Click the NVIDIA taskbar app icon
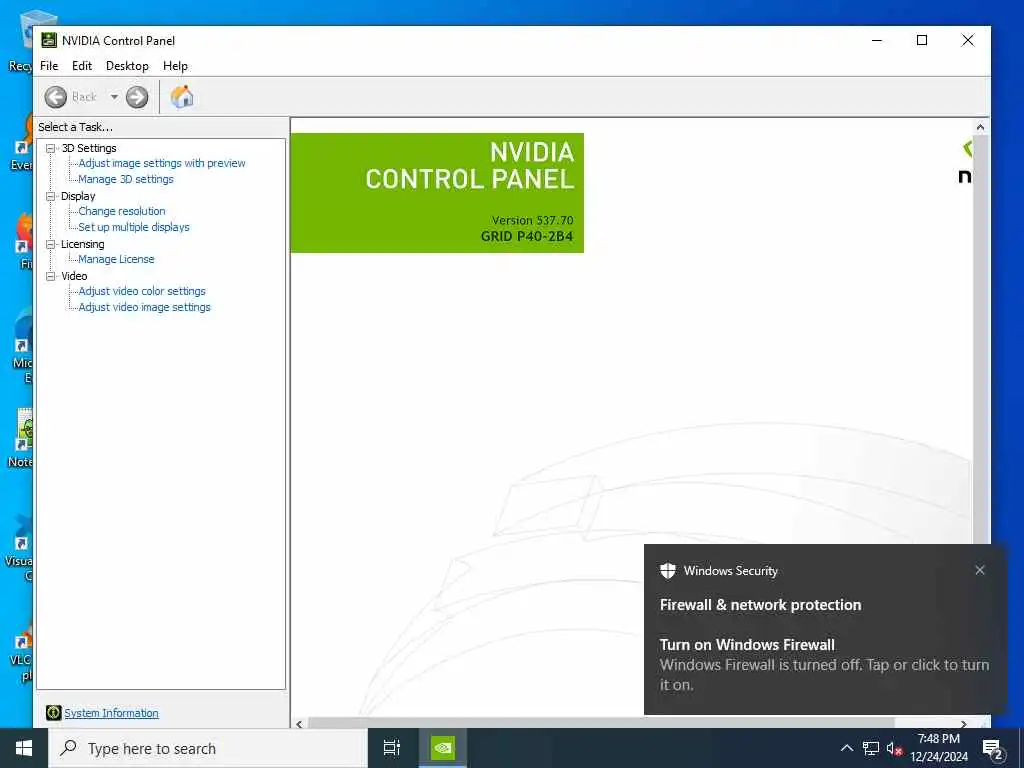1024x768 pixels. click(x=443, y=748)
